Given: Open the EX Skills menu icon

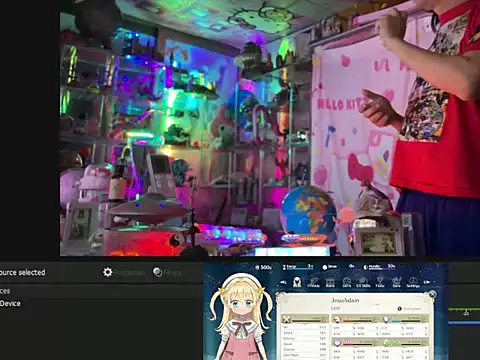Looking at the screenshot, I should tap(363, 283).
